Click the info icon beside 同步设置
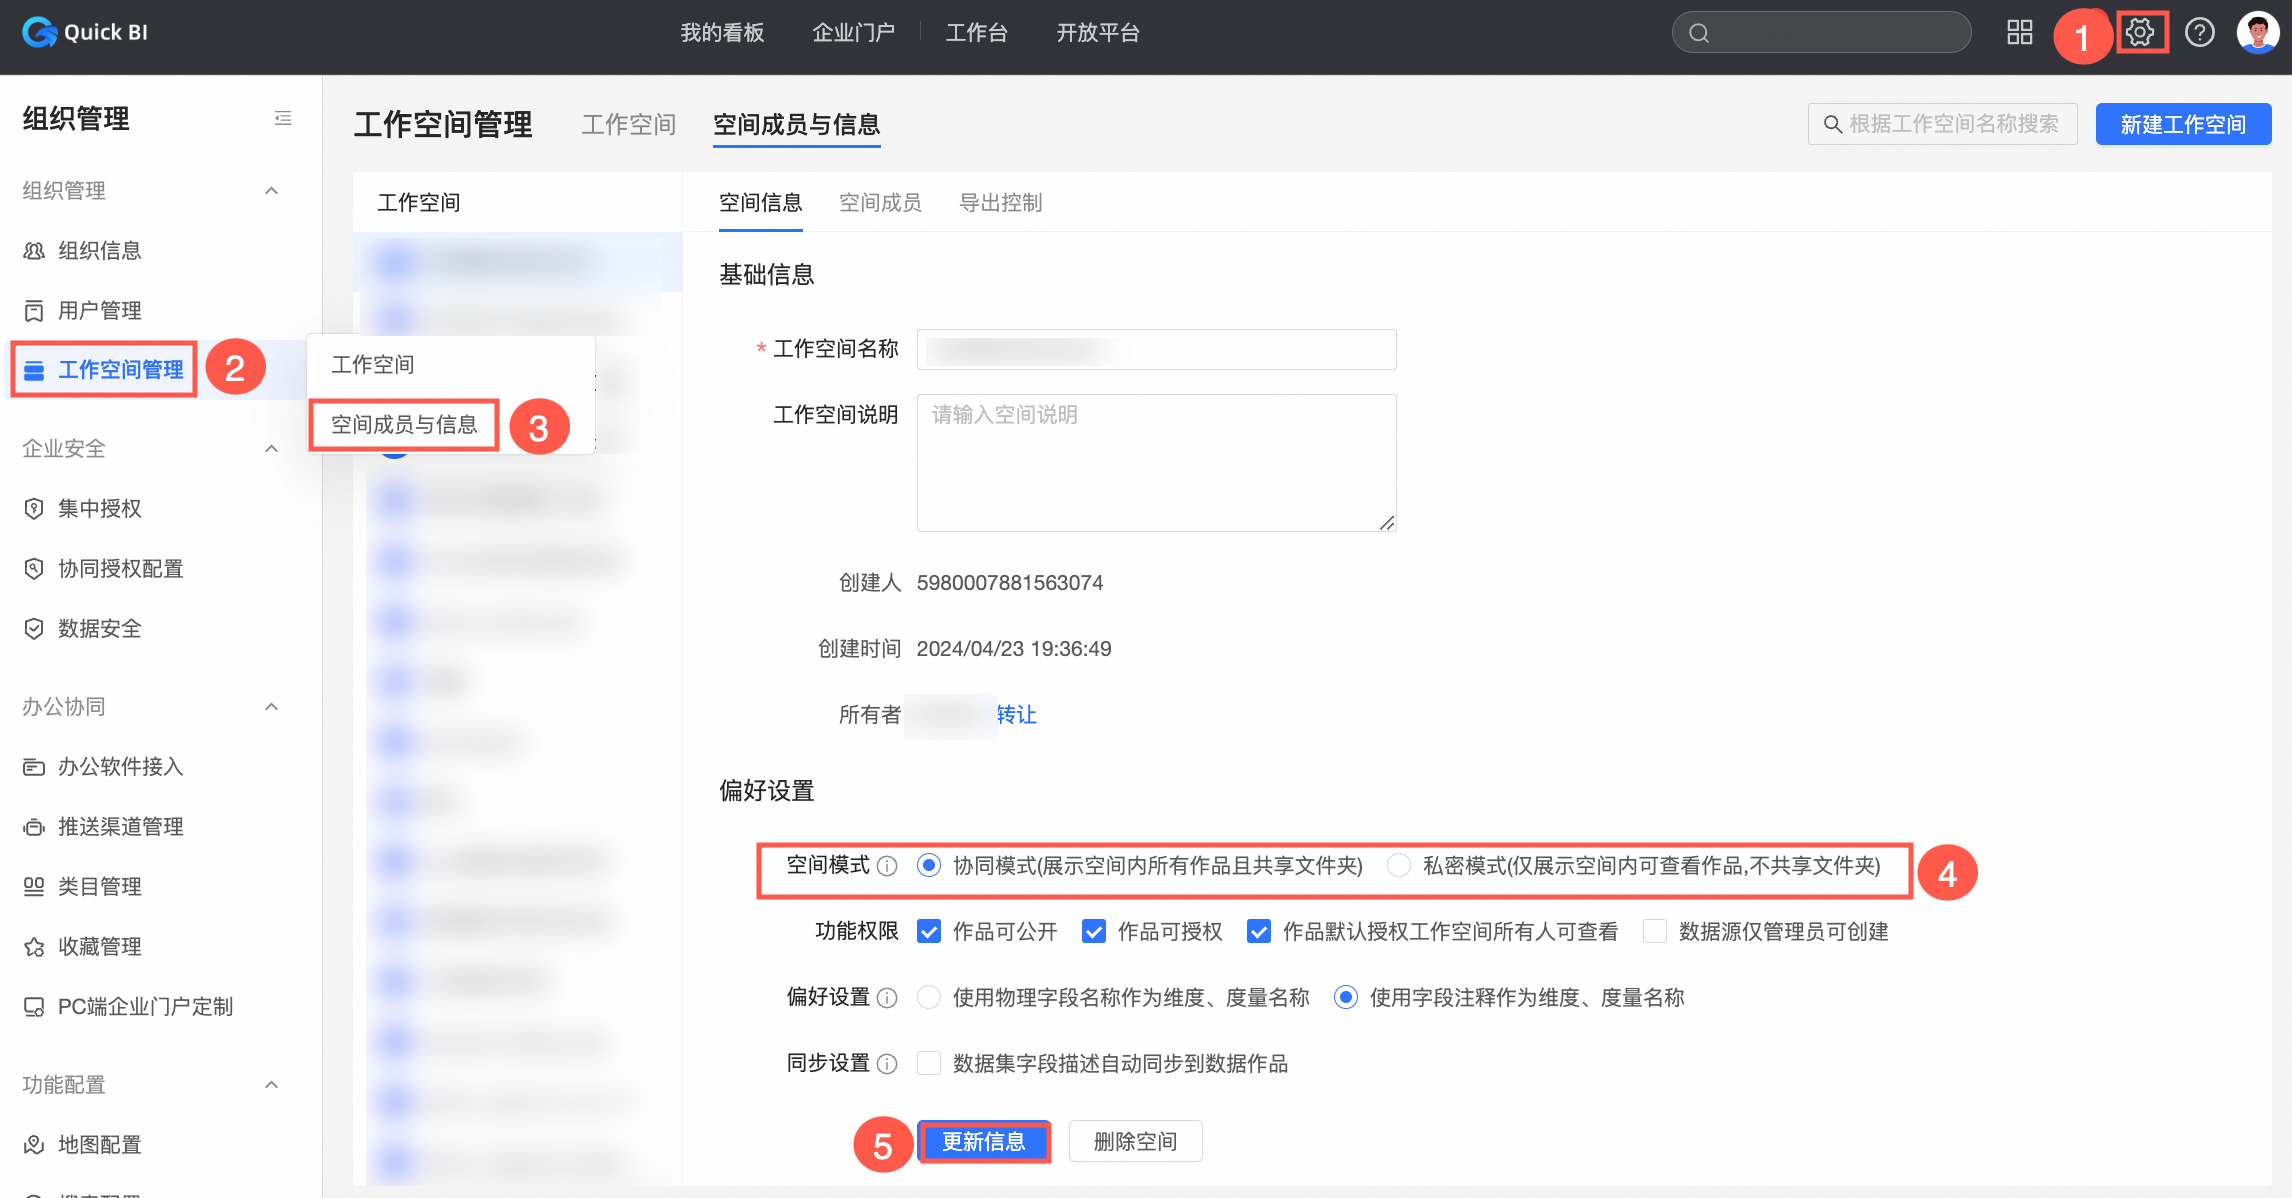2292x1198 pixels. [x=887, y=1064]
